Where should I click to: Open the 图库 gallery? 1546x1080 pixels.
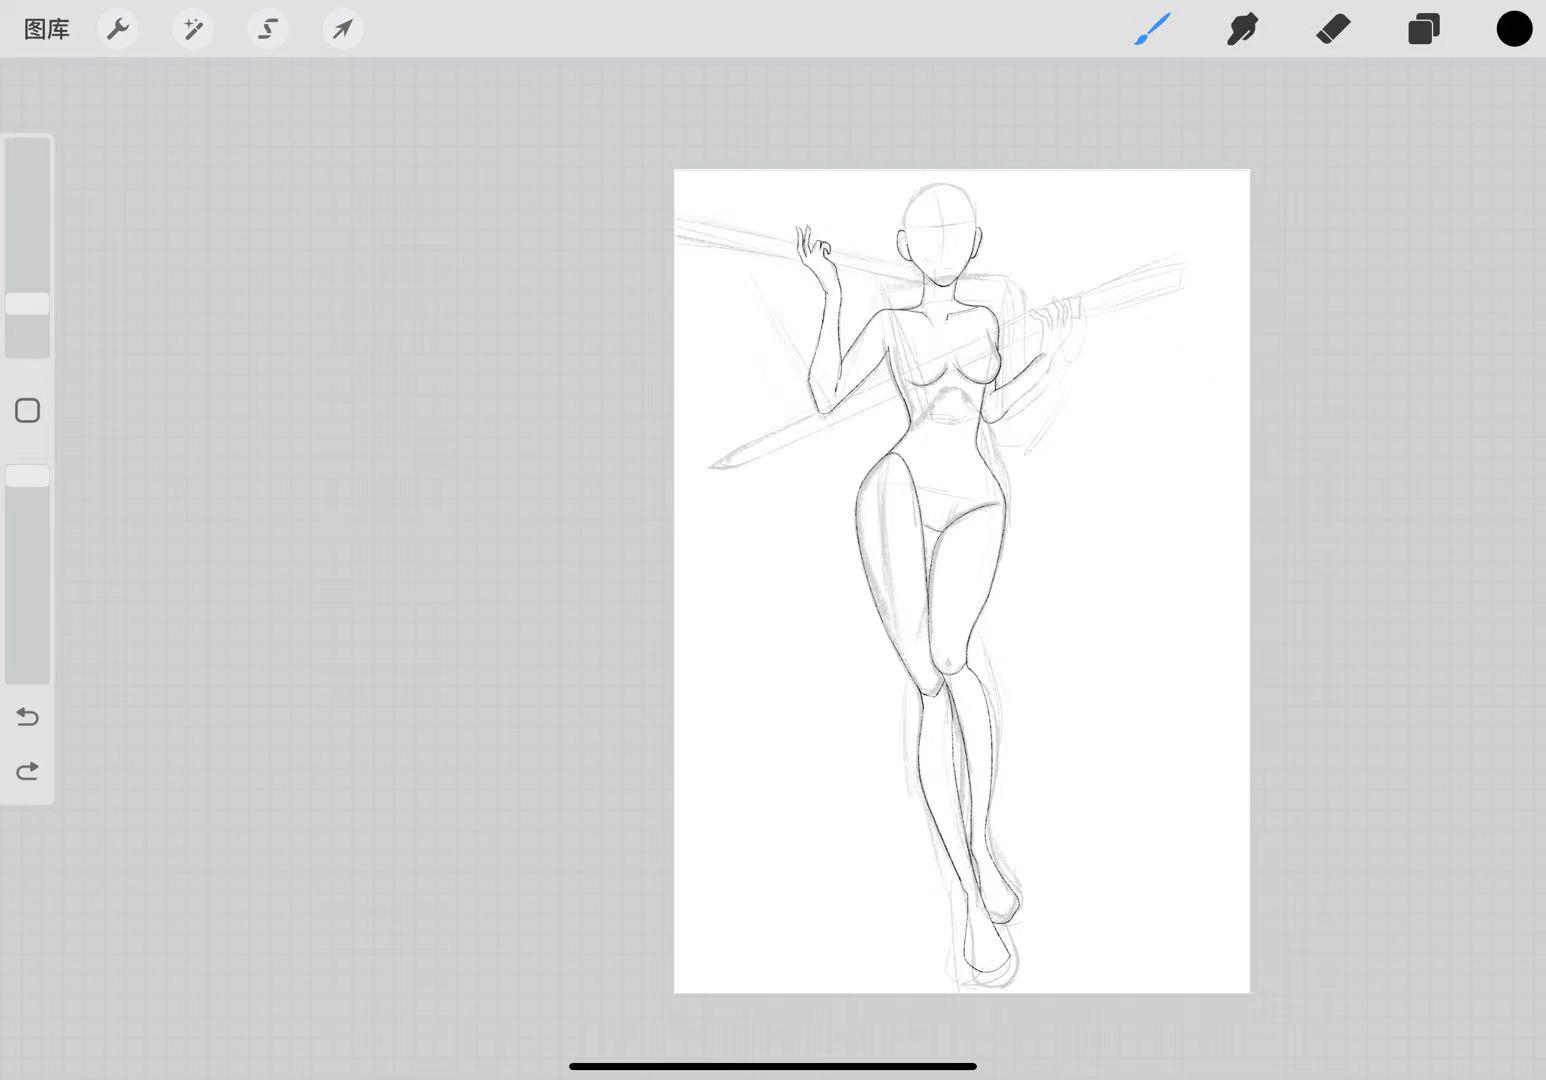click(x=47, y=29)
